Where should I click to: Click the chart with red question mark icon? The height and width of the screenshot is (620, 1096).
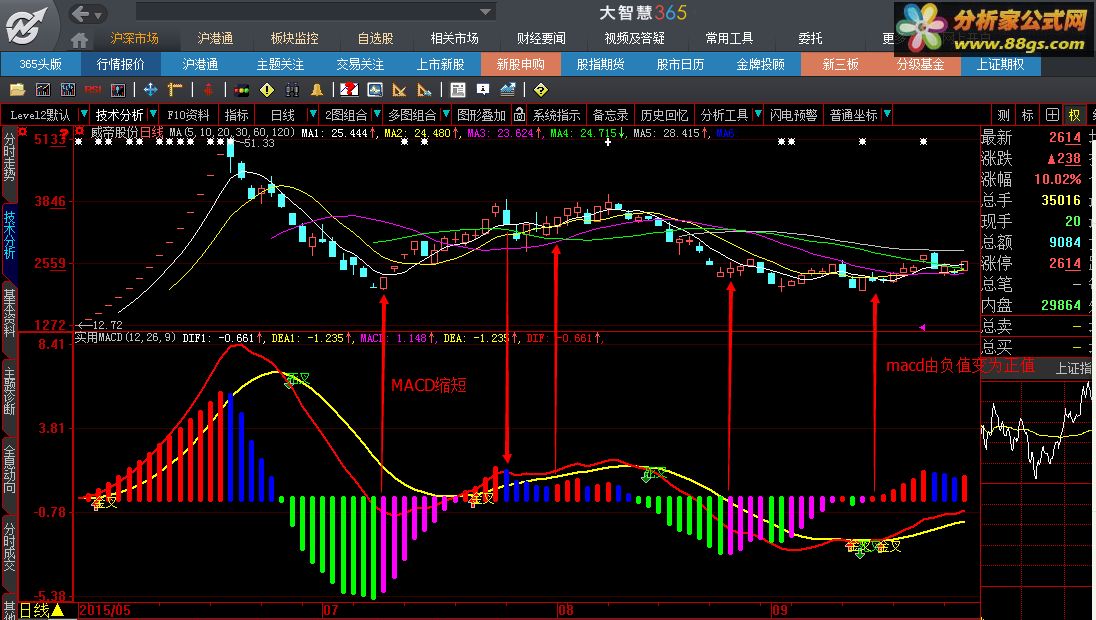pos(349,89)
